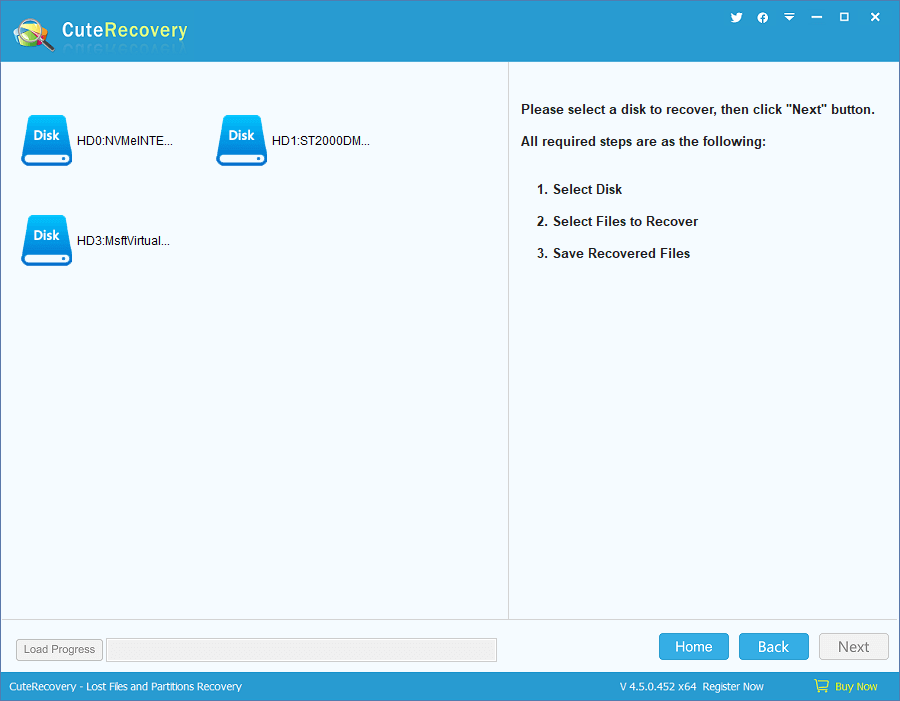Click the HD0:NVMeINTE... label
This screenshot has width=900, height=701.
(125, 141)
